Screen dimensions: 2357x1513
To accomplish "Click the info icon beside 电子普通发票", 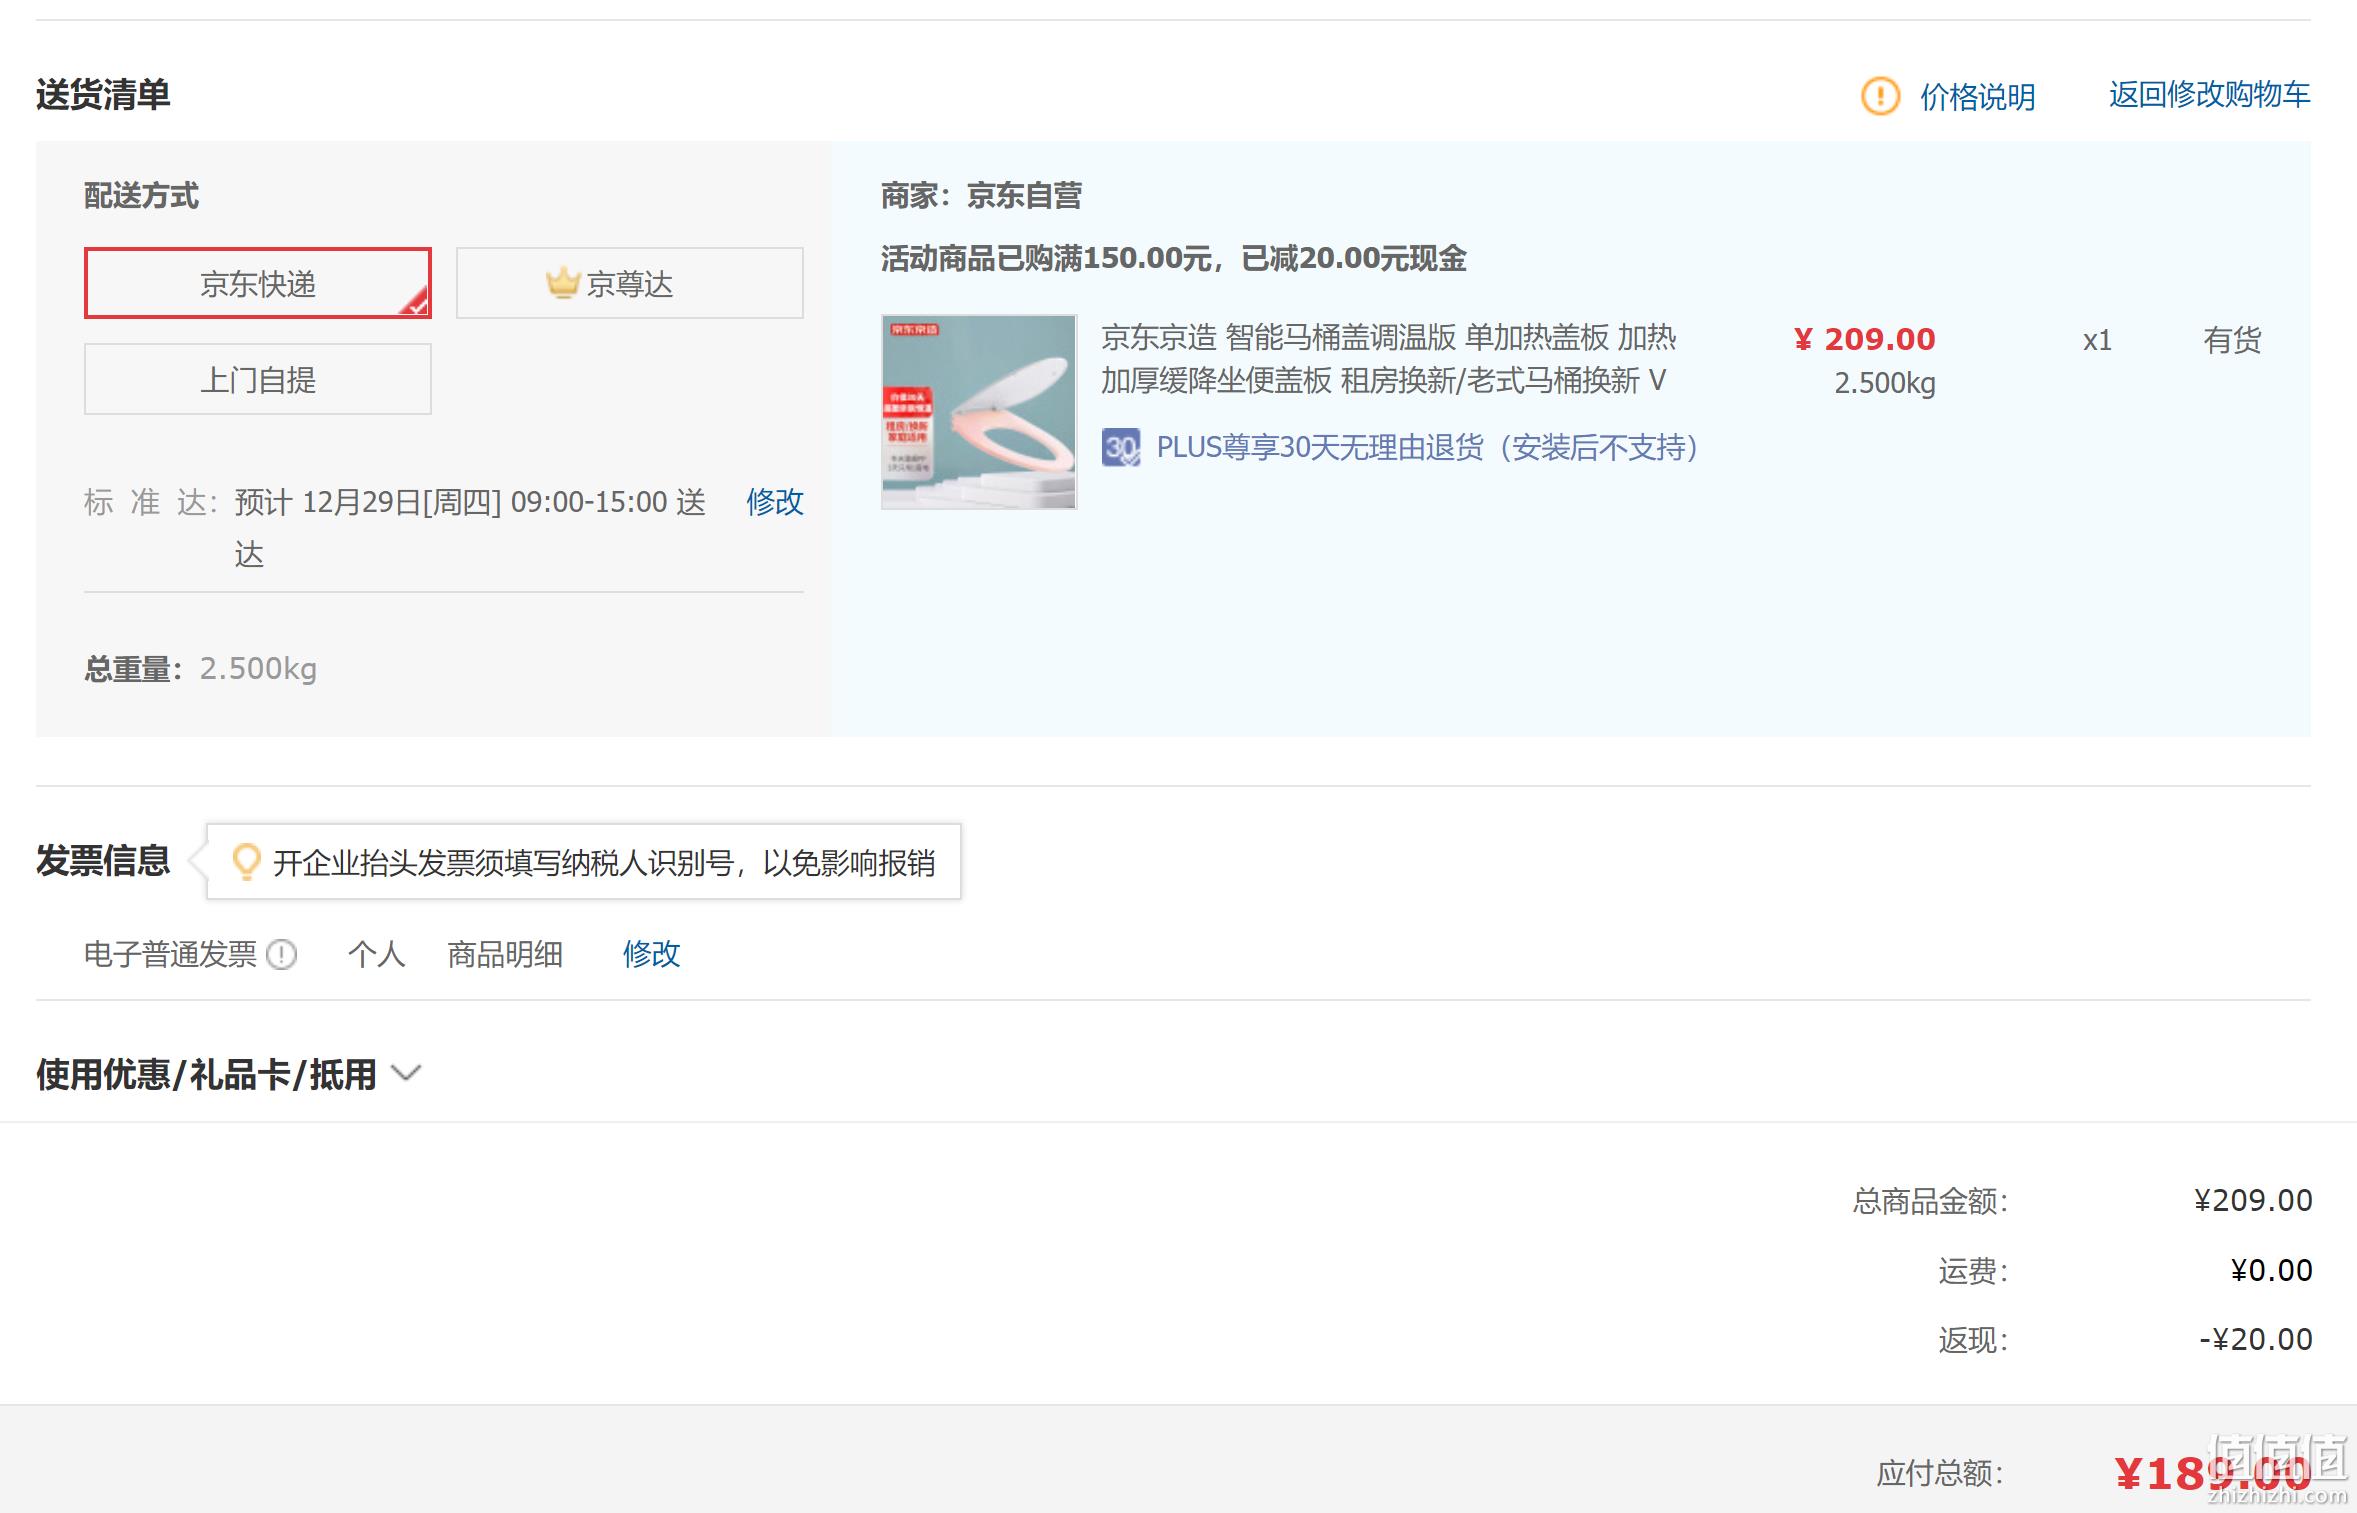I will [x=282, y=954].
